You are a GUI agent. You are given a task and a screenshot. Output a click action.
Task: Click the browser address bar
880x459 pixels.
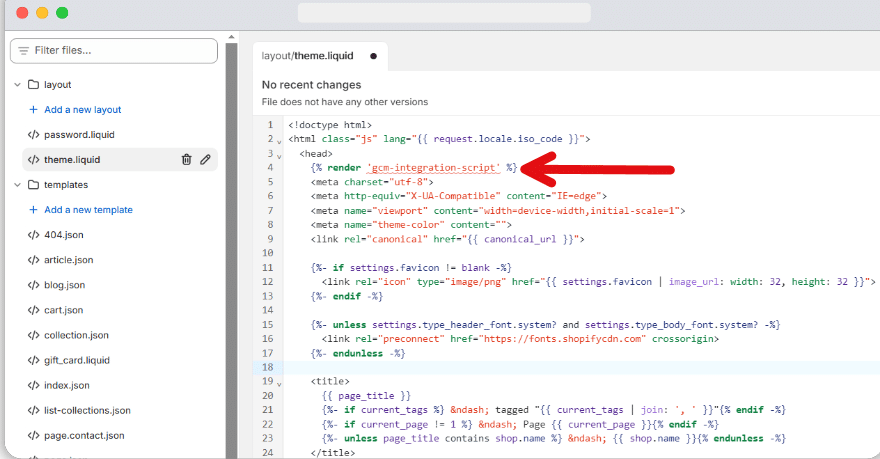pos(444,12)
